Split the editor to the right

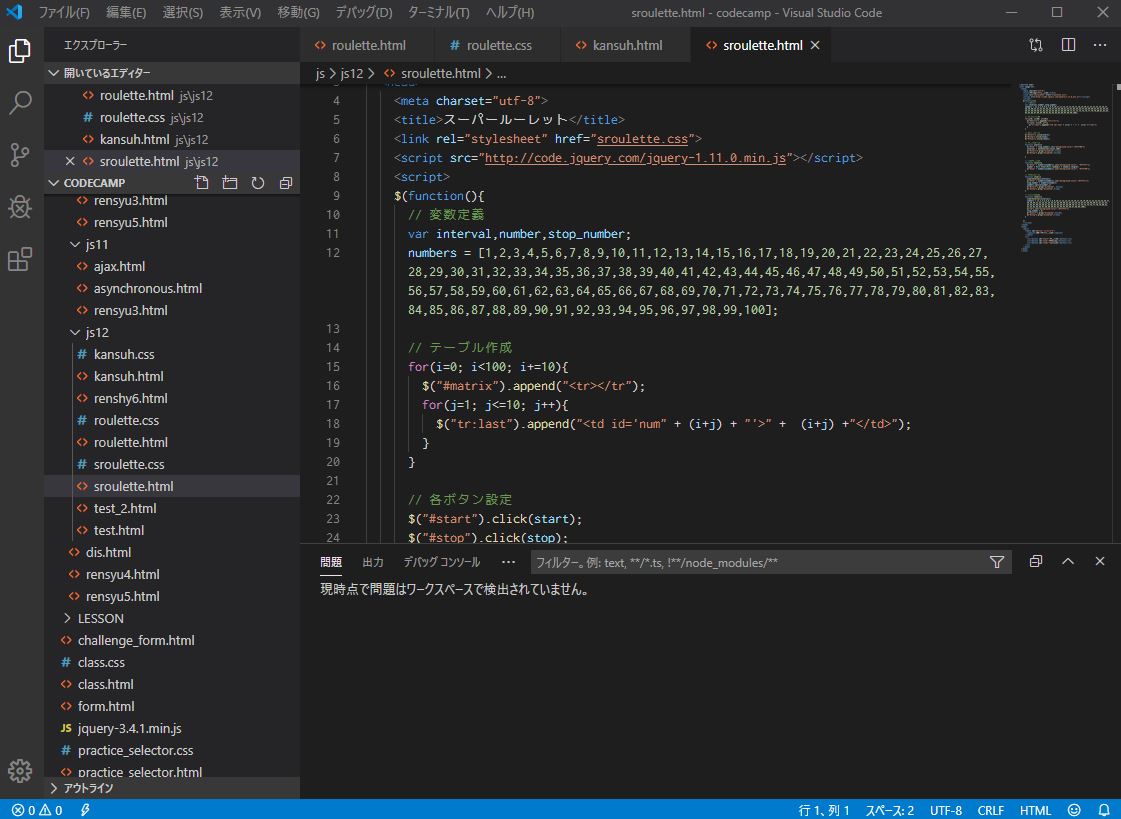pyautogui.click(x=1068, y=45)
